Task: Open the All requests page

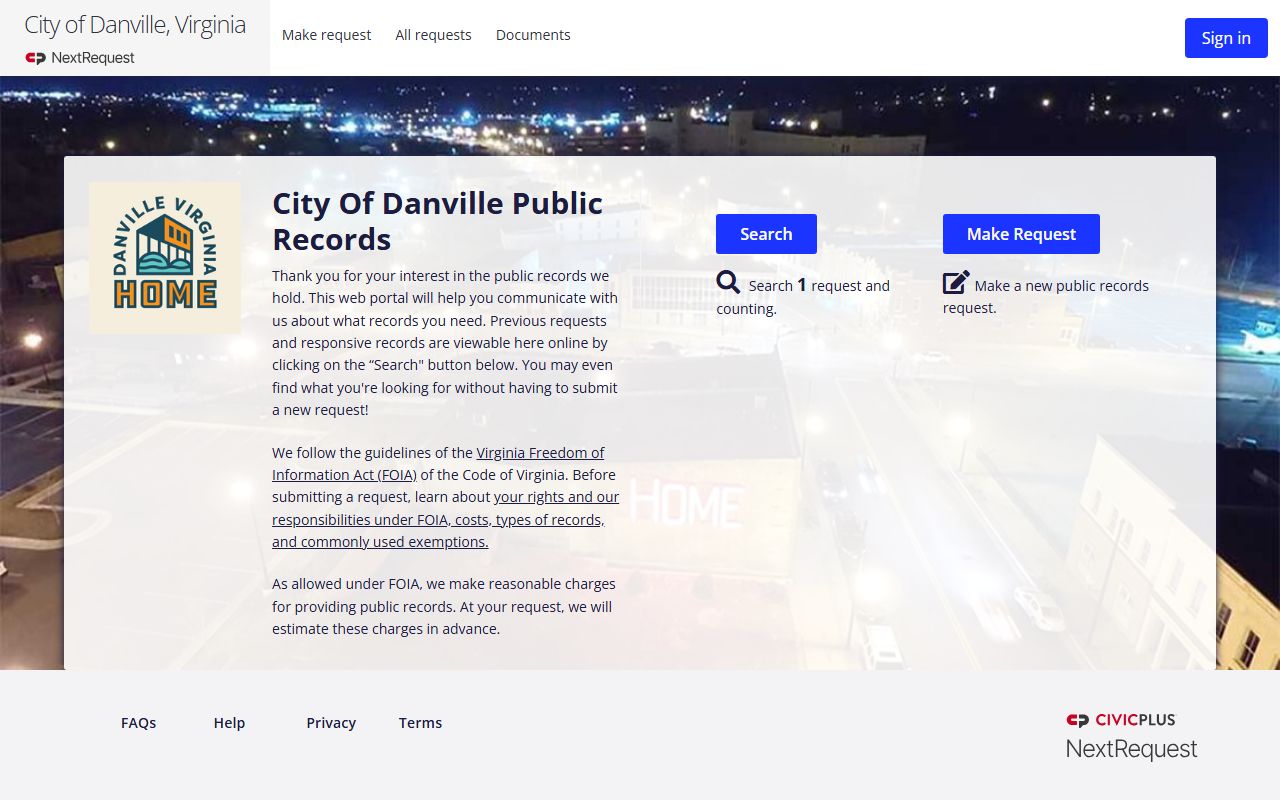Action: (x=433, y=35)
